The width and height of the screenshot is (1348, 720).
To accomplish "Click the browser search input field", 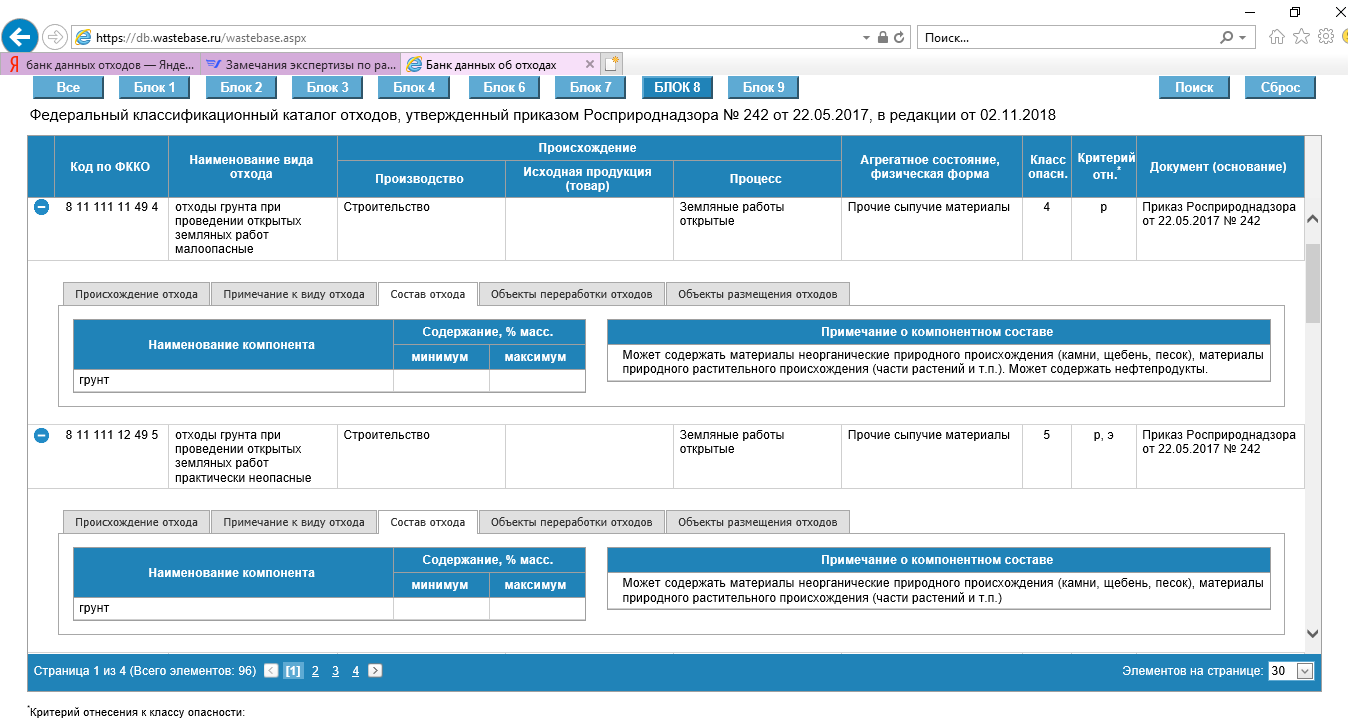I will [1065, 38].
